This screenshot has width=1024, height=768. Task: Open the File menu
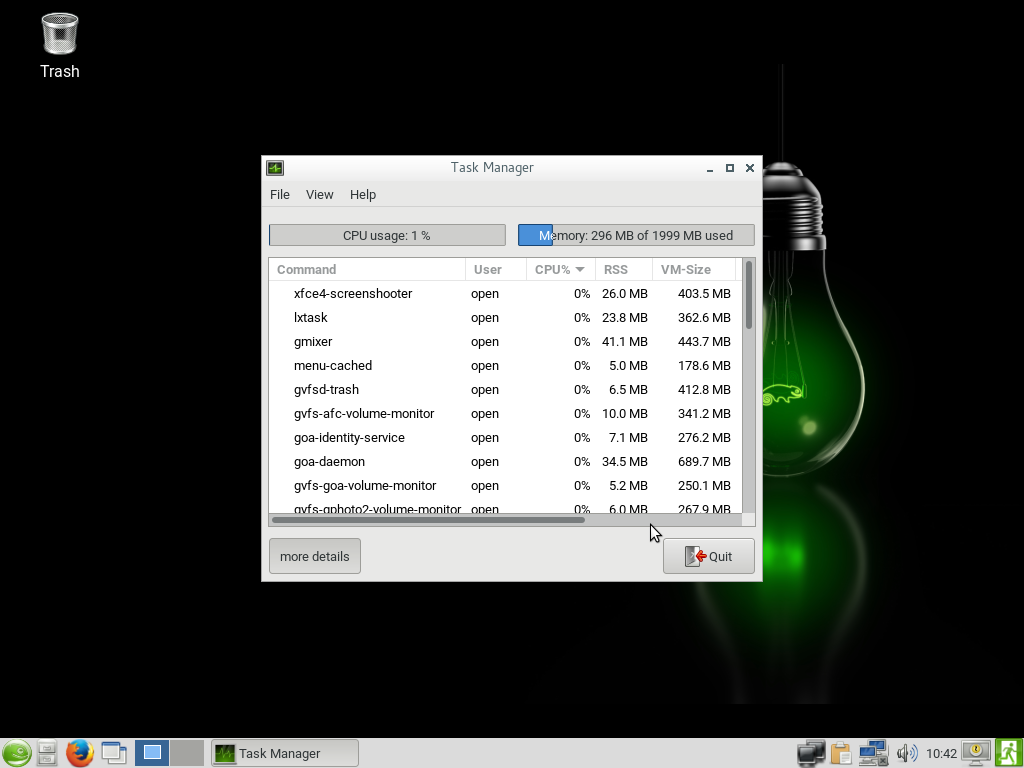pos(280,195)
